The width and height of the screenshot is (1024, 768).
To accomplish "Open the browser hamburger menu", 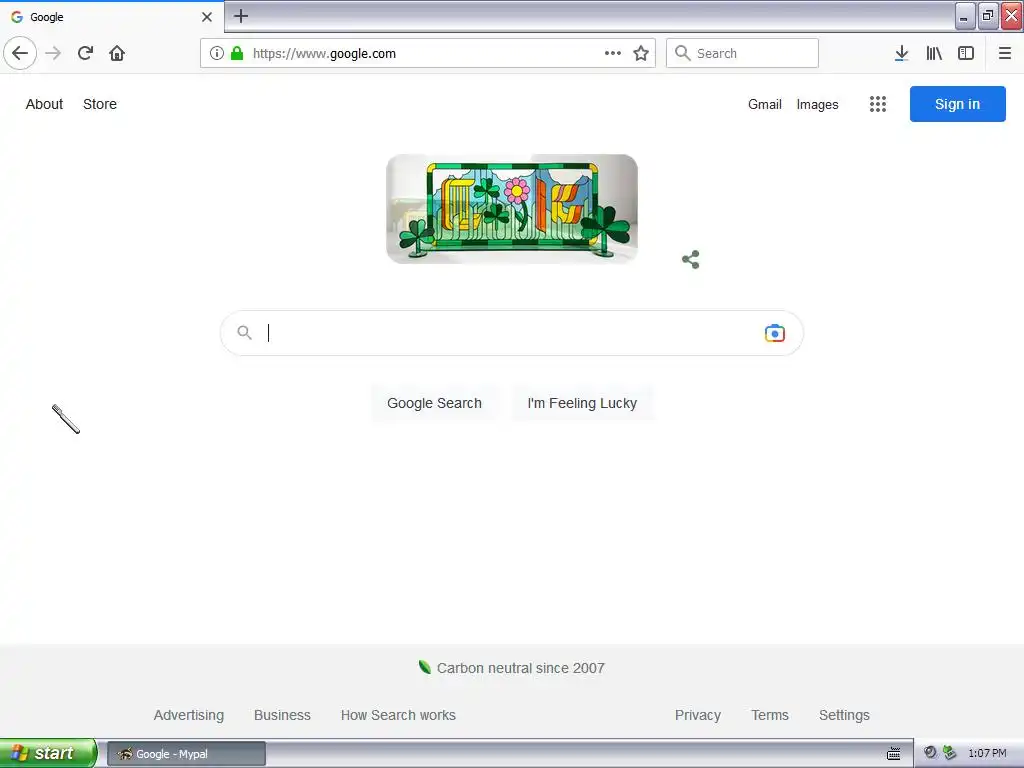I will pyautogui.click(x=1005, y=54).
